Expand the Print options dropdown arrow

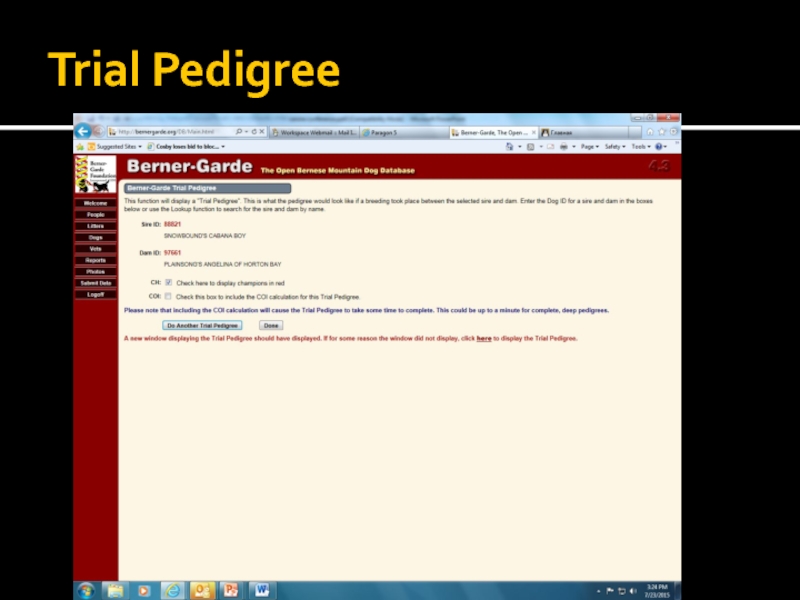click(x=573, y=147)
